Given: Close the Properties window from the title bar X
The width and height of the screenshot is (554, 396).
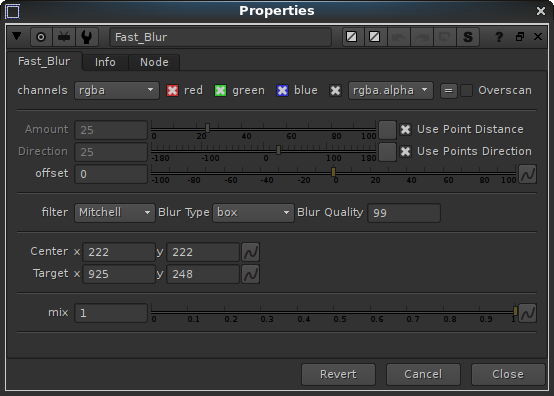Looking at the screenshot, I should [x=541, y=11].
